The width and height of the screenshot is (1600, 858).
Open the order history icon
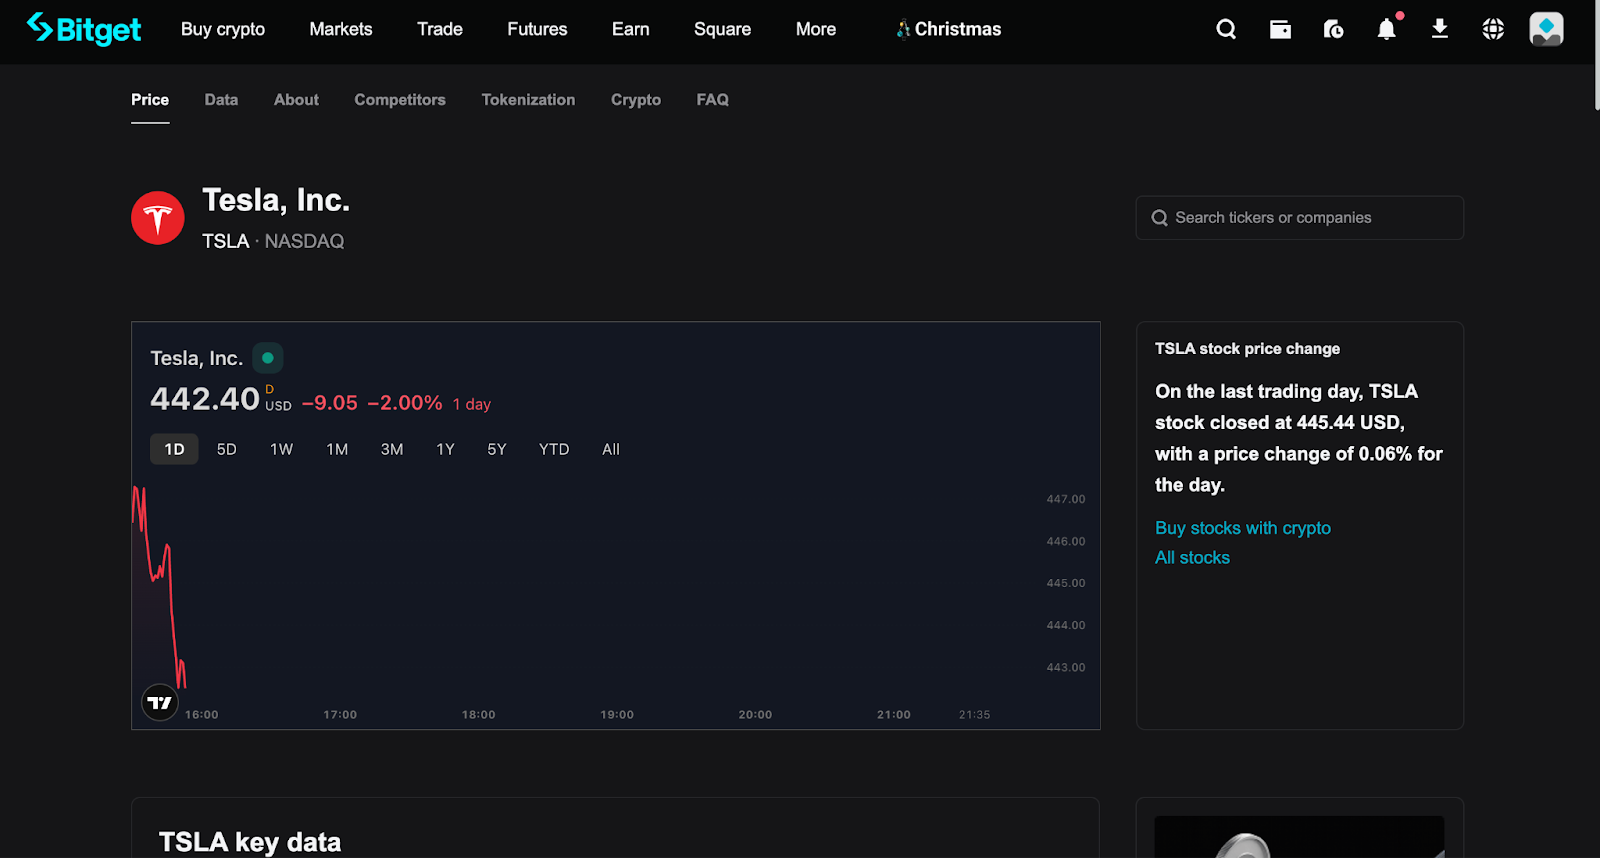(1333, 29)
